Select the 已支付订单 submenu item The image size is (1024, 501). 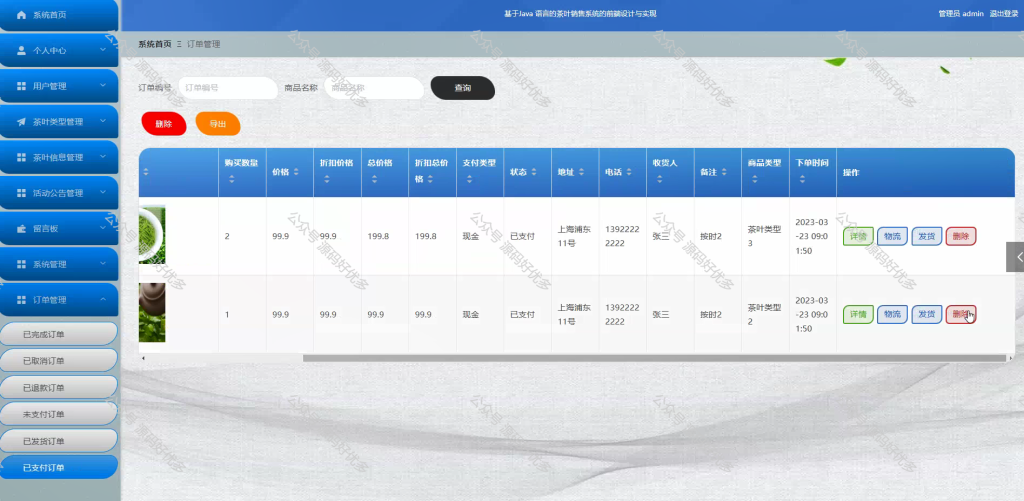59,468
